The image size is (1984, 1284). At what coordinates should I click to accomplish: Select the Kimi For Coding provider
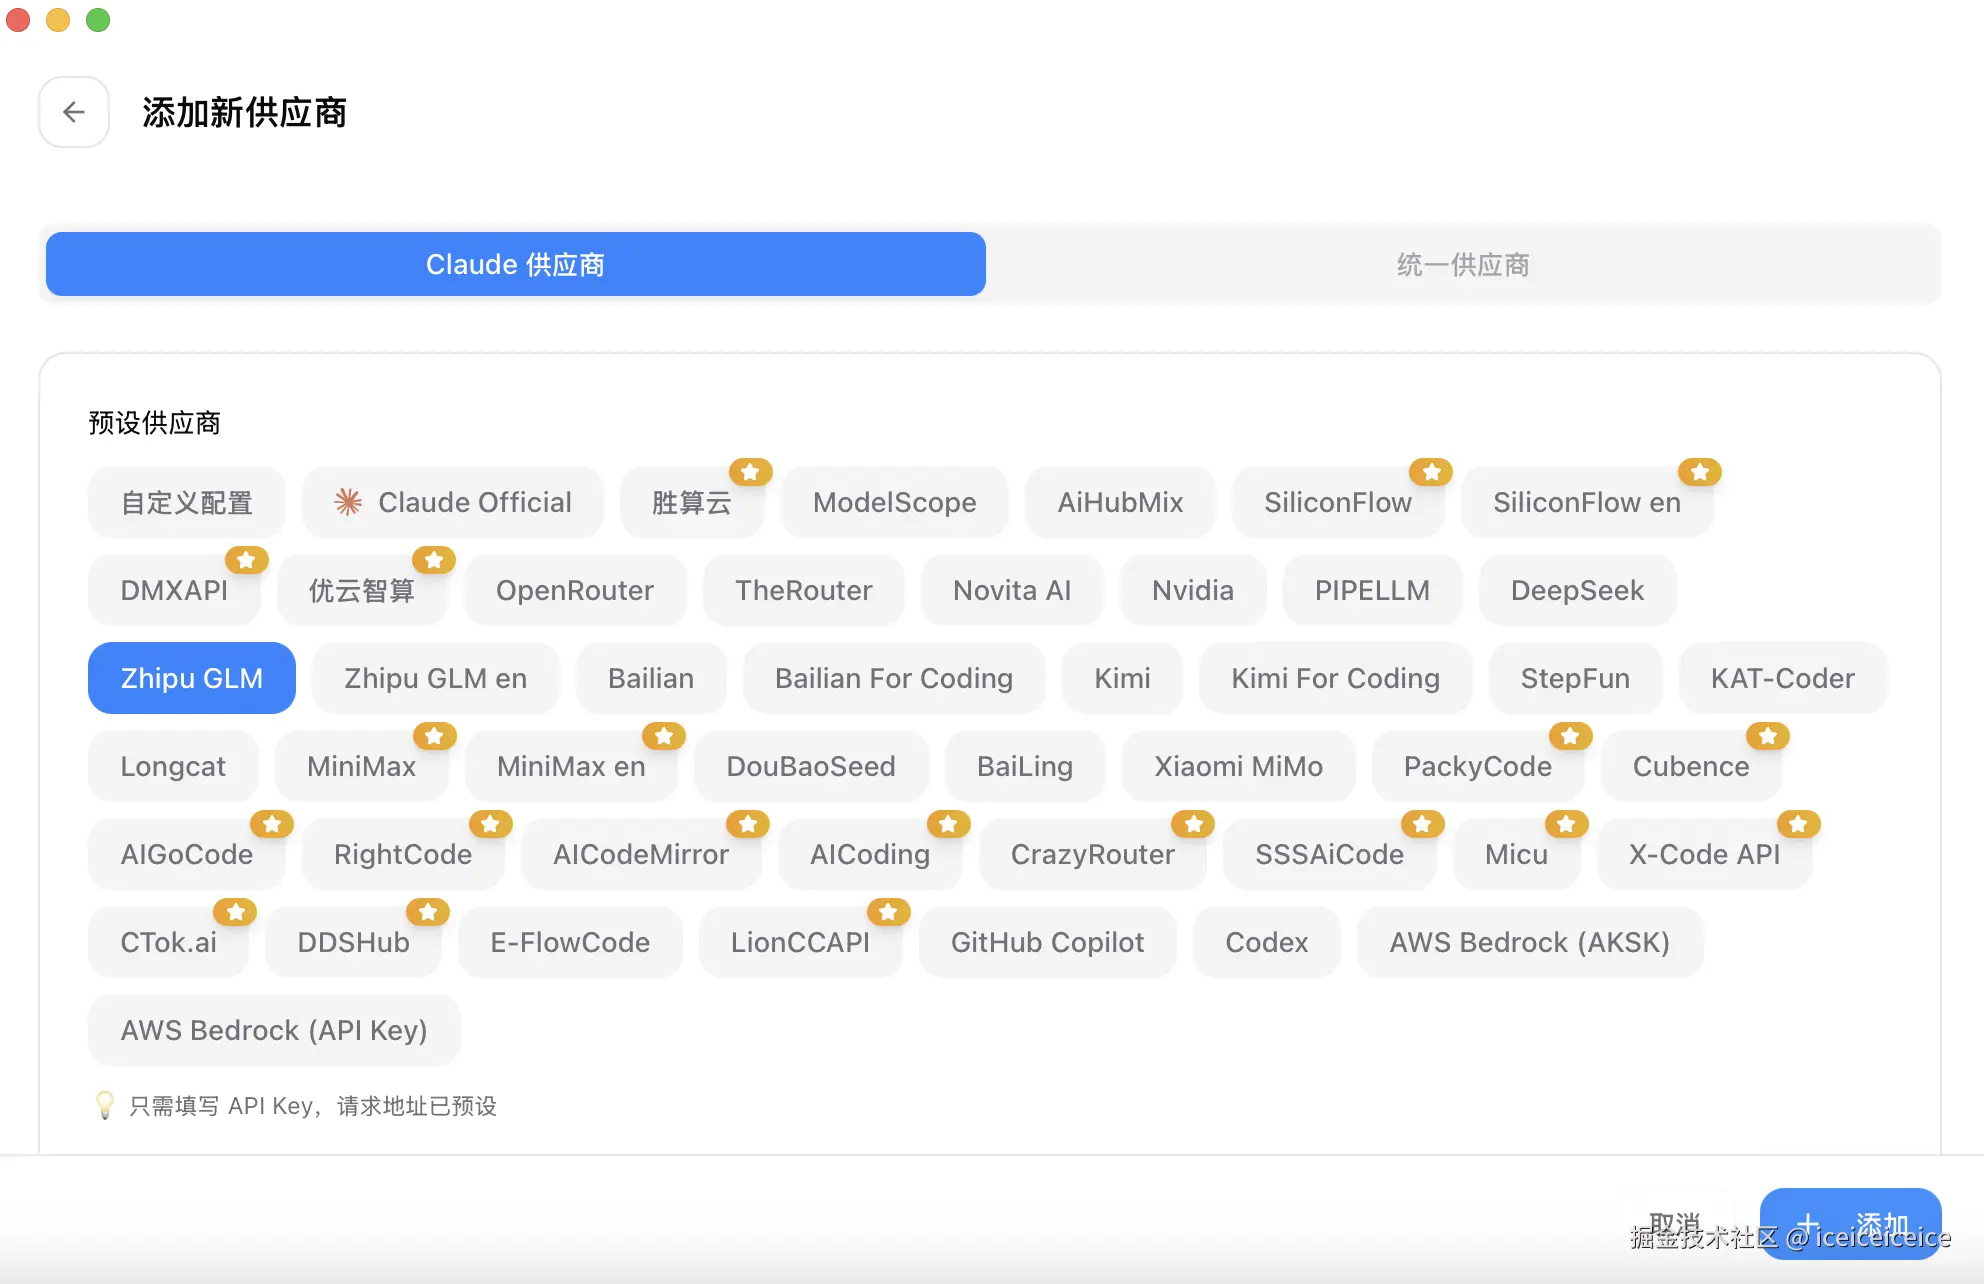(1335, 678)
